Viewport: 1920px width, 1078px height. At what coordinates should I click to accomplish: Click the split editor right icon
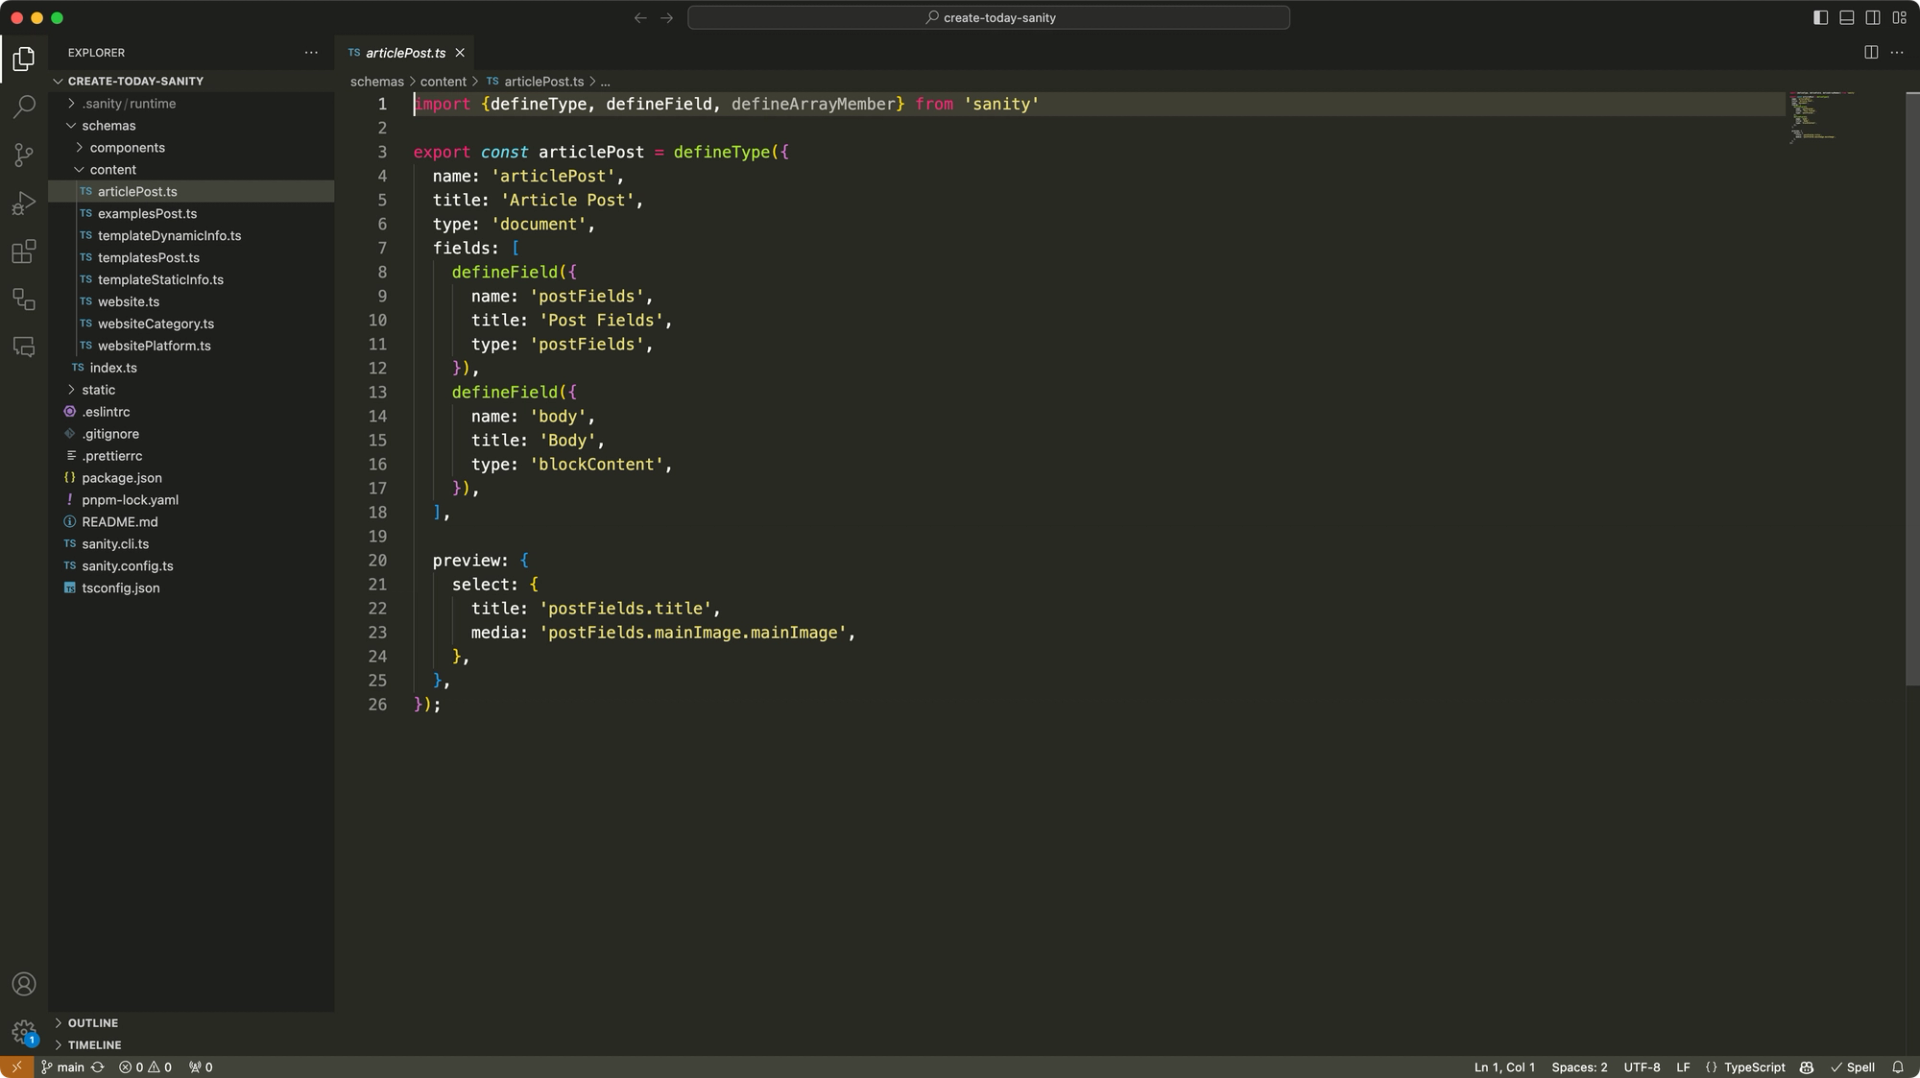coord(1870,53)
